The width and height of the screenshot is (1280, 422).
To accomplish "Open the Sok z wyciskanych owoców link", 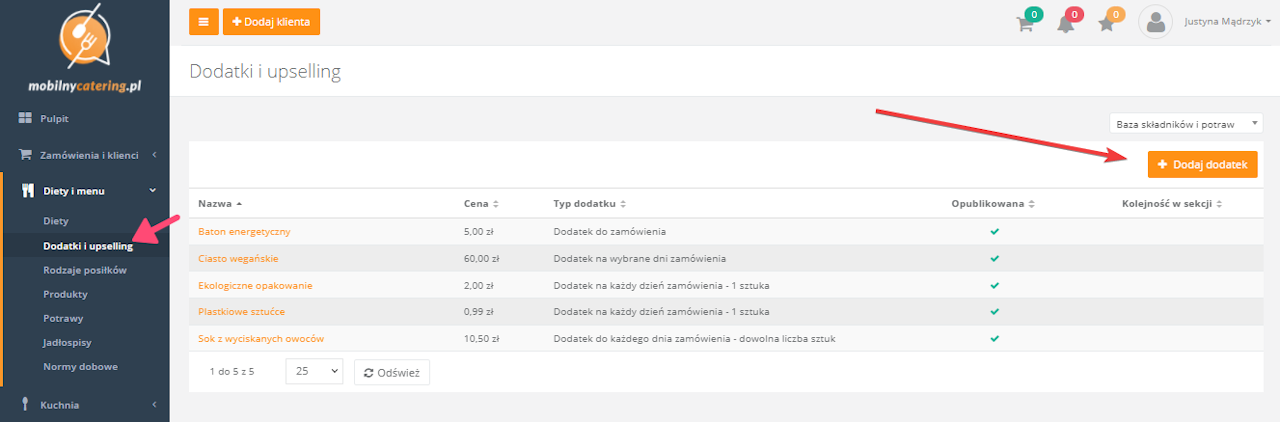I will pyautogui.click(x=261, y=339).
